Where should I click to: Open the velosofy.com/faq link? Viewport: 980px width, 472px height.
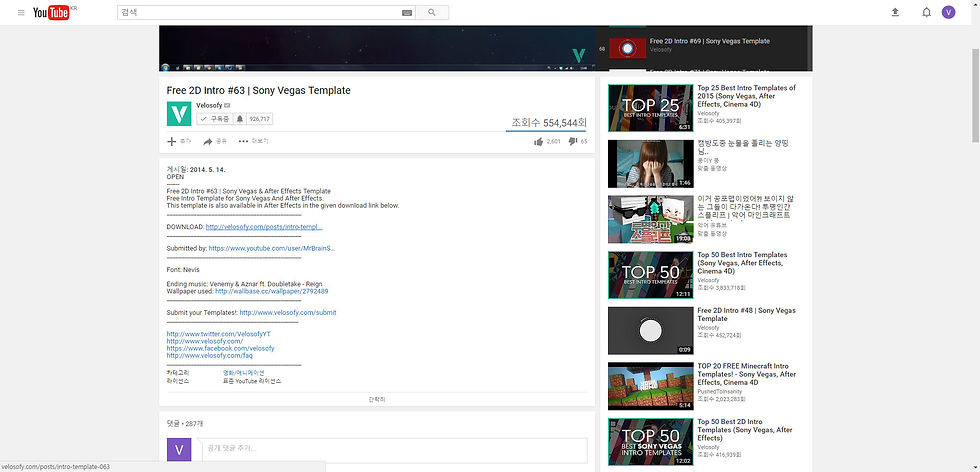pos(209,356)
